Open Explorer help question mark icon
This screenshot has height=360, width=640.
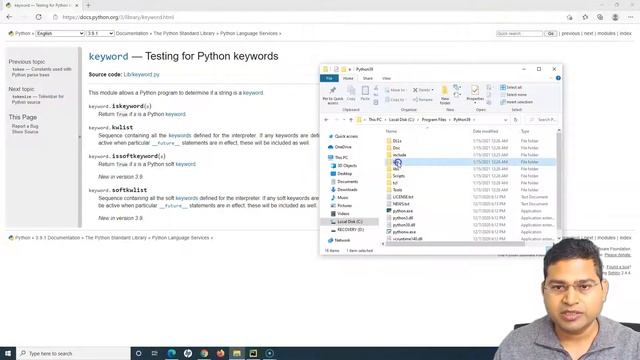pos(558,78)
